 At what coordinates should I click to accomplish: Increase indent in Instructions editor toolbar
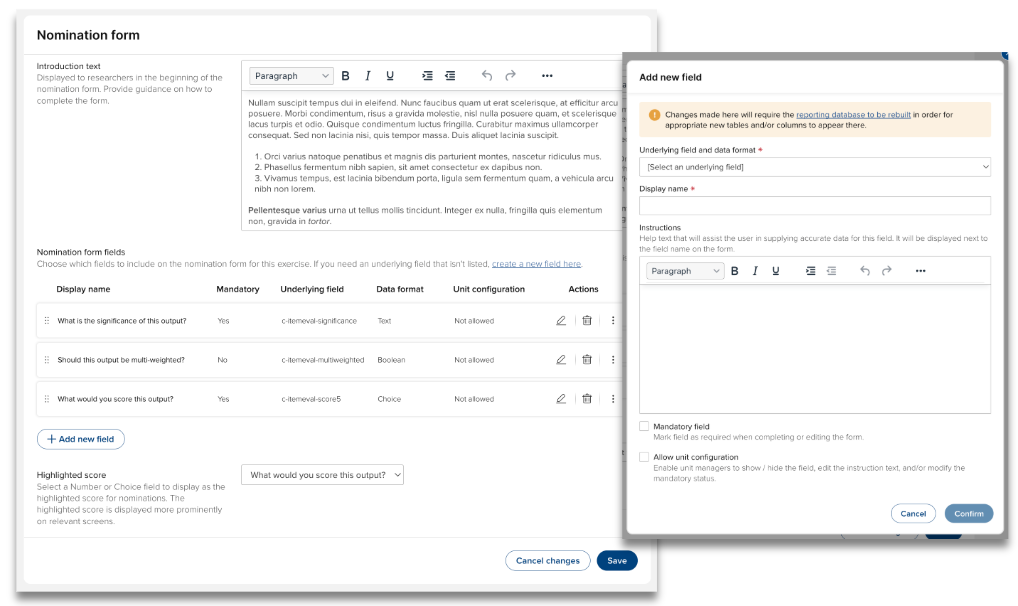(810, 271)
